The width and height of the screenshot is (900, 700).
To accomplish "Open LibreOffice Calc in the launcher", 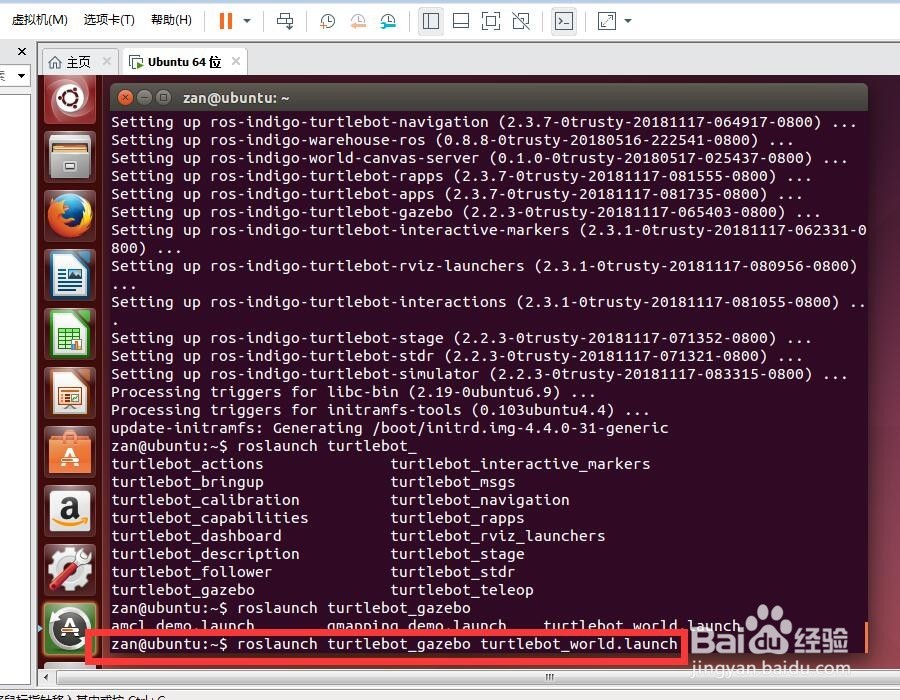I will (70, 334).
